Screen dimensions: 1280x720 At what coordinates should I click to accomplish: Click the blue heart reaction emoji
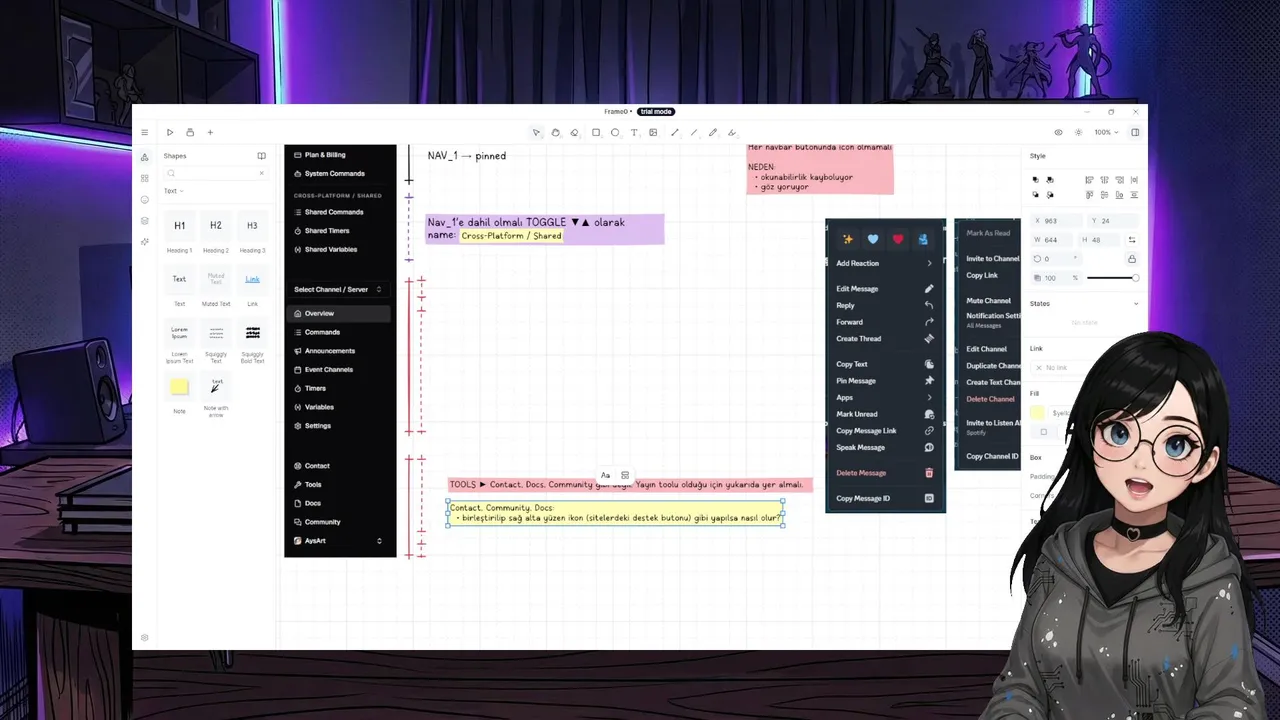tap(873, 239)
